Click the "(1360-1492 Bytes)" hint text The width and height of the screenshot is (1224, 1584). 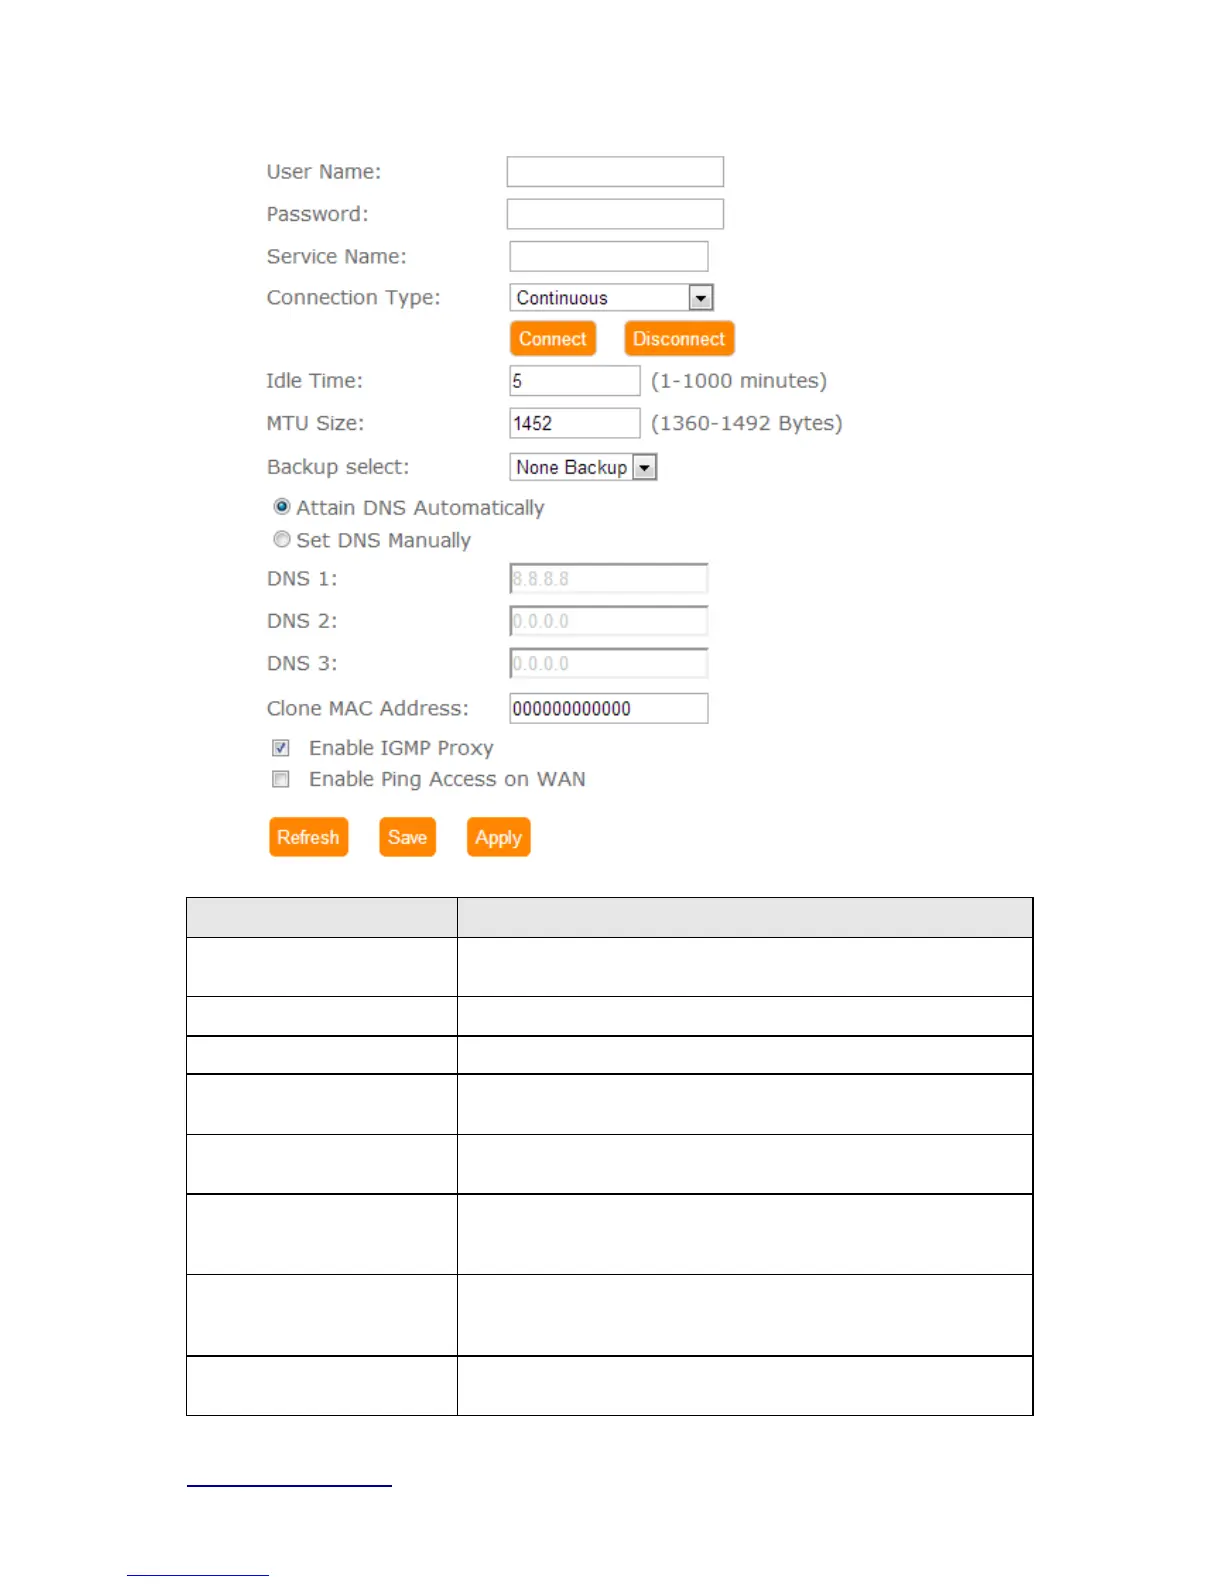(x=747, y=423)
